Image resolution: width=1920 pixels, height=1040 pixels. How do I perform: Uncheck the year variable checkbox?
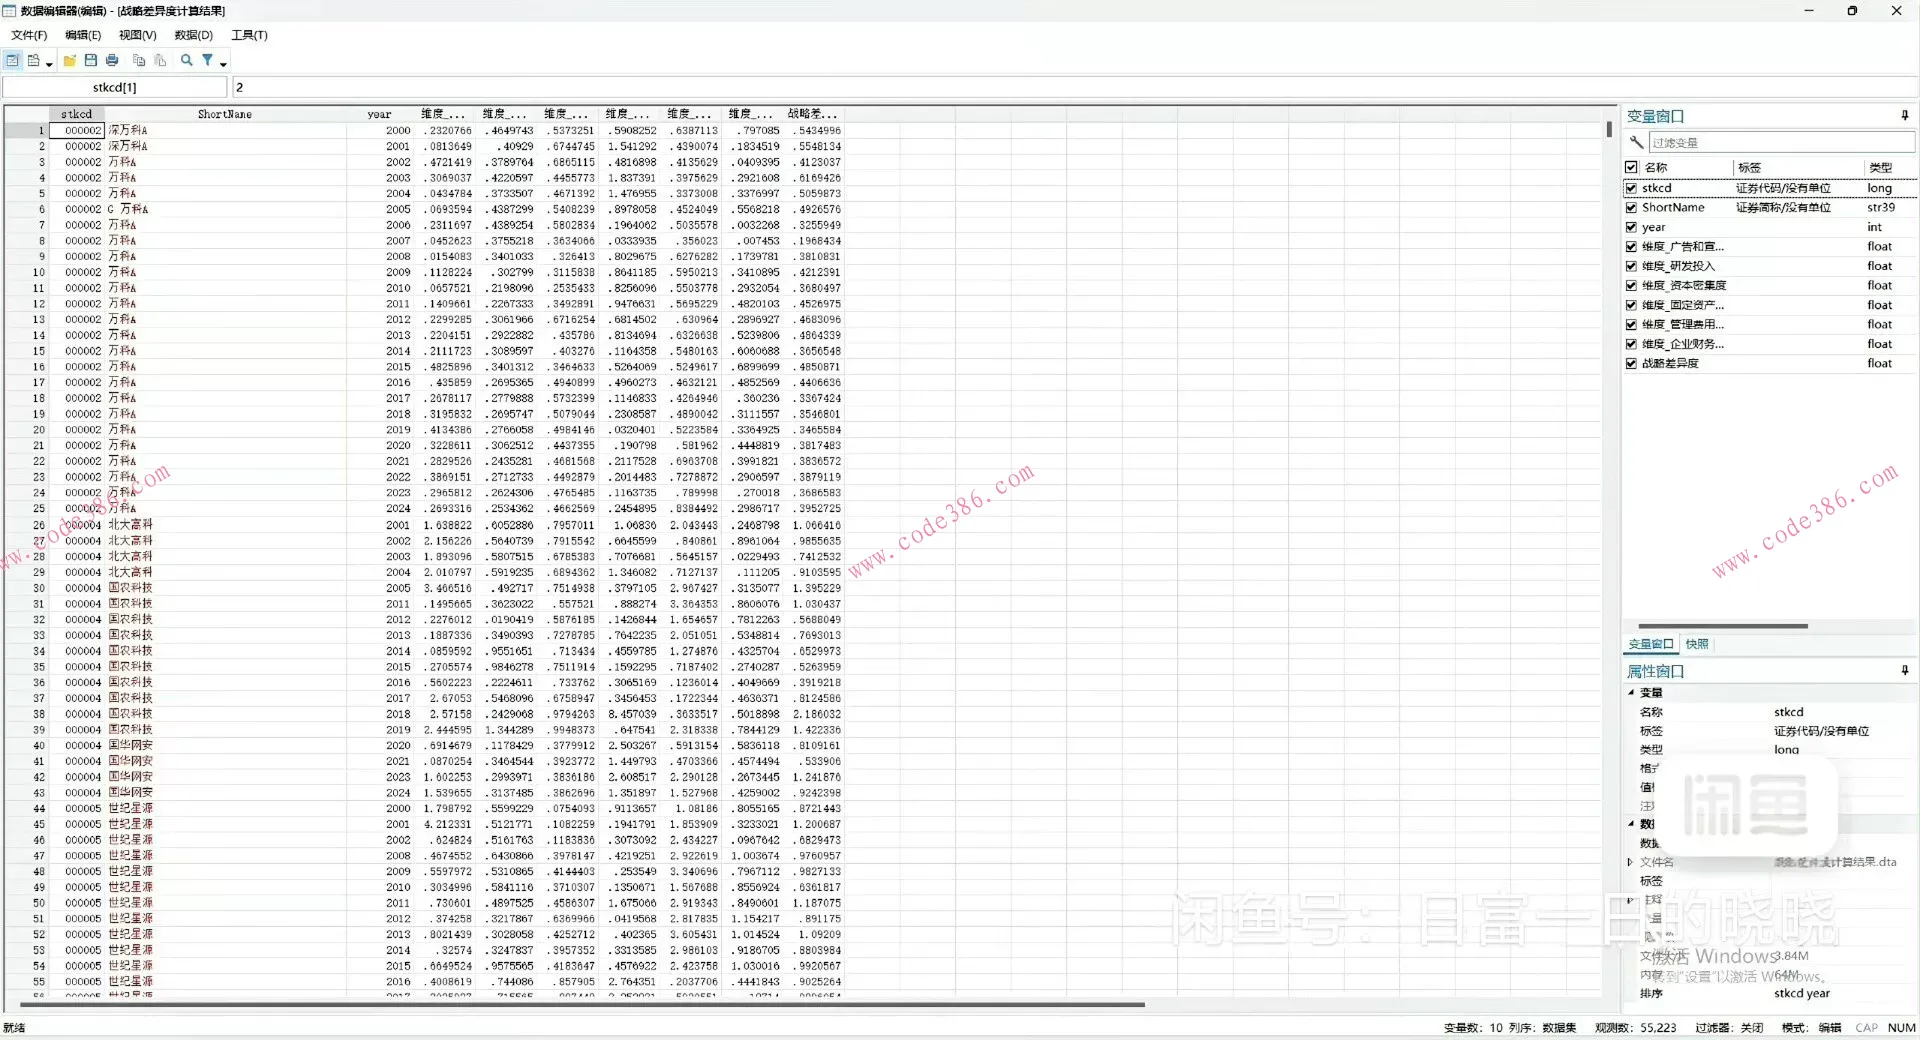1632,227
